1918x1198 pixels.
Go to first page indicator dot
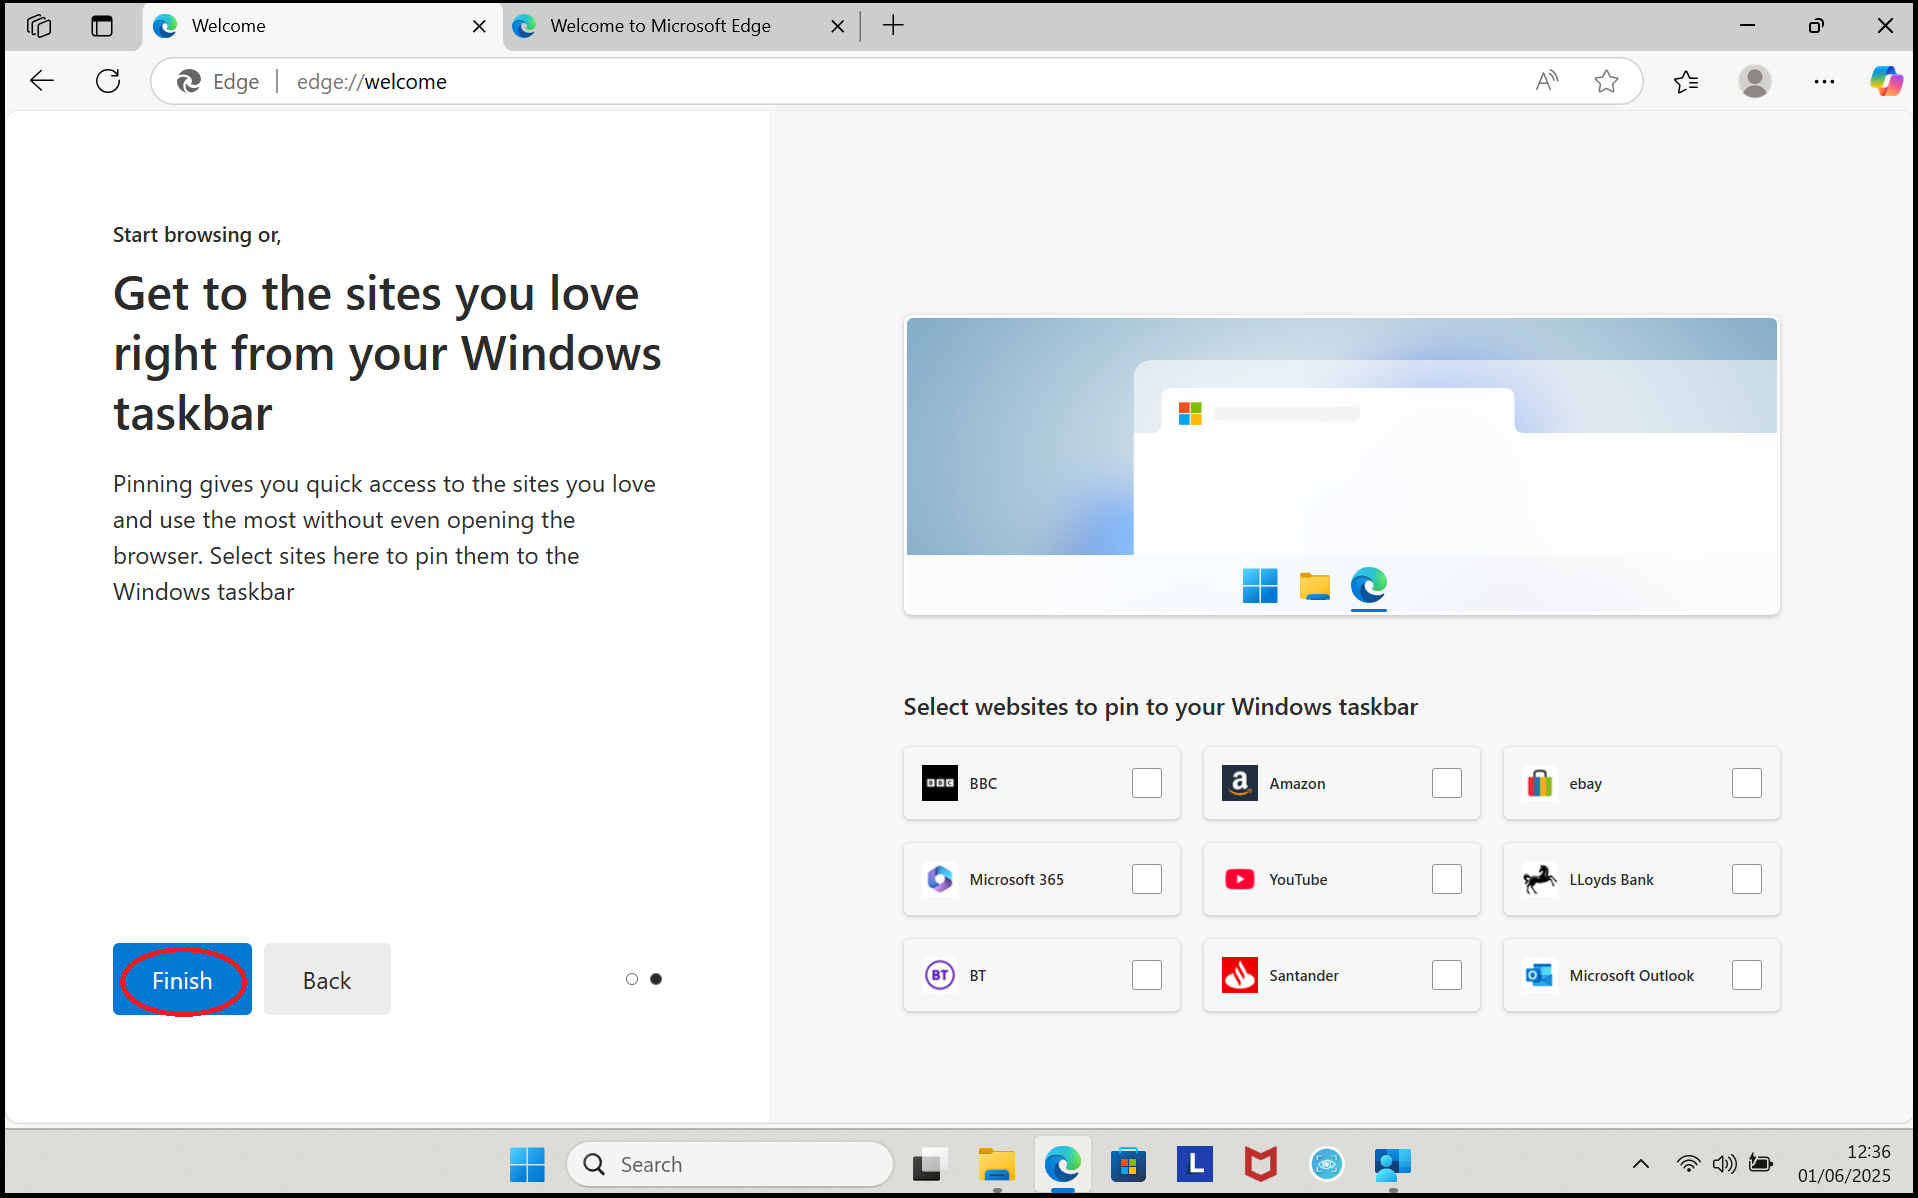coord(631,979)
